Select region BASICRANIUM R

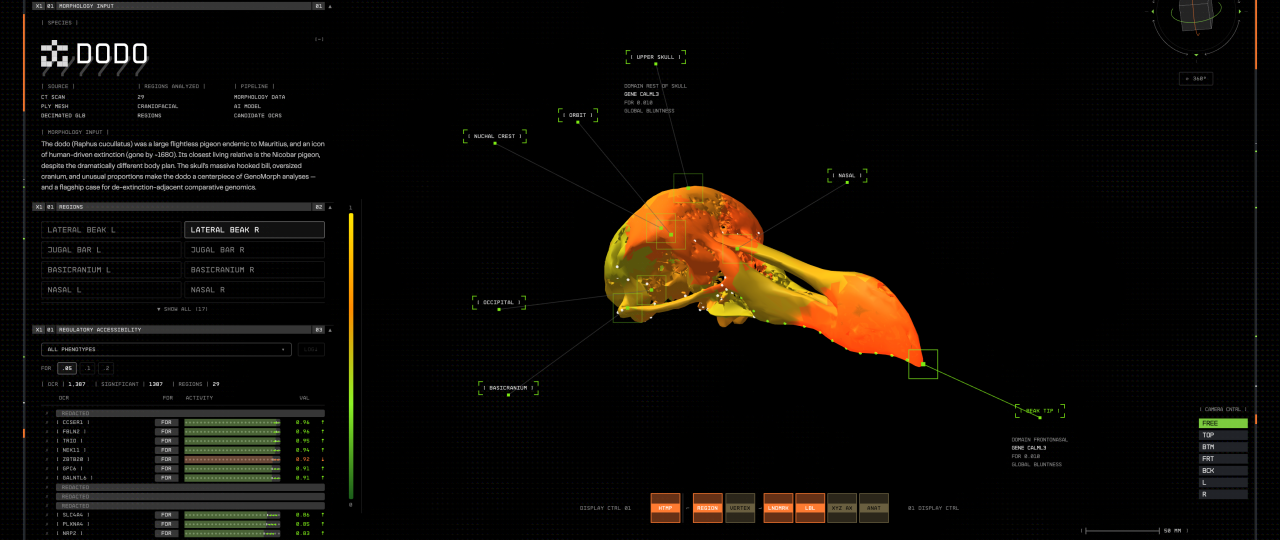[x=255, y=270]
